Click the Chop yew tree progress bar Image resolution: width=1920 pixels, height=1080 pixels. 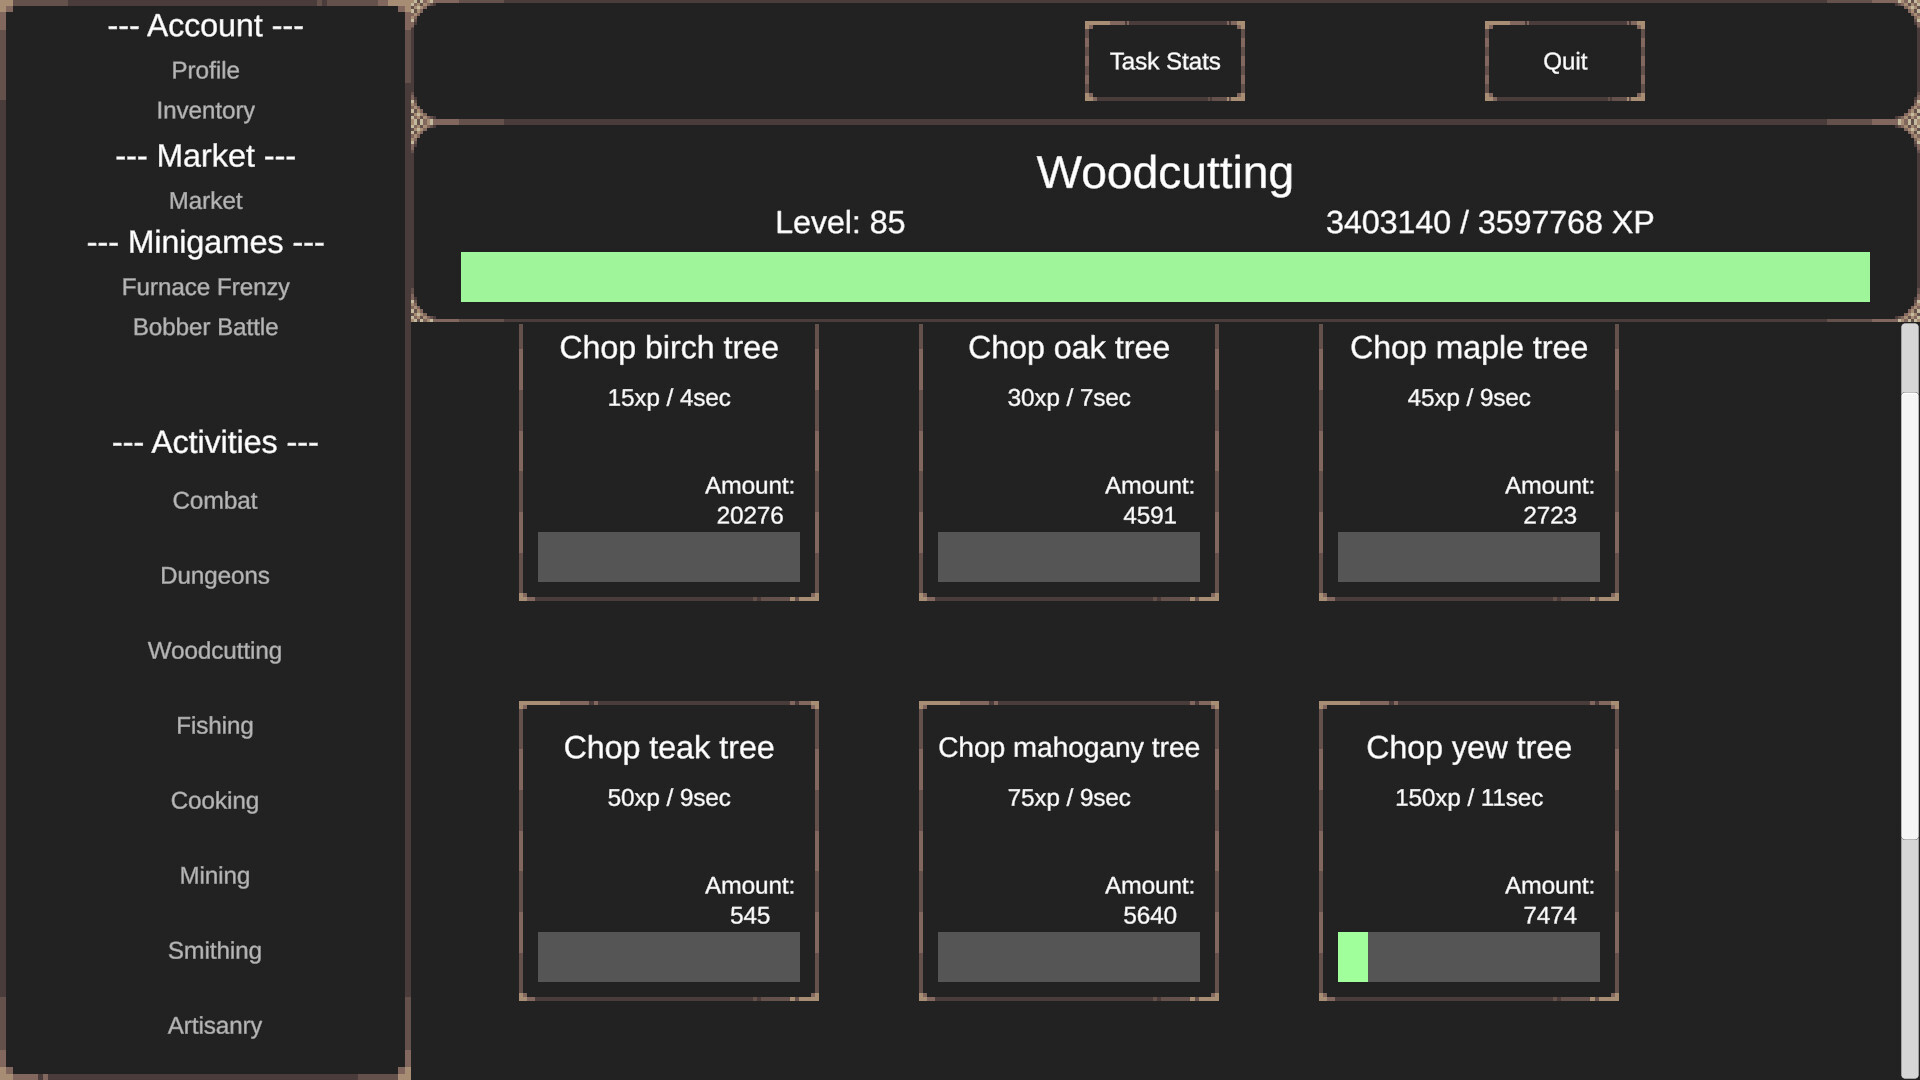[x=1468, y=958]
